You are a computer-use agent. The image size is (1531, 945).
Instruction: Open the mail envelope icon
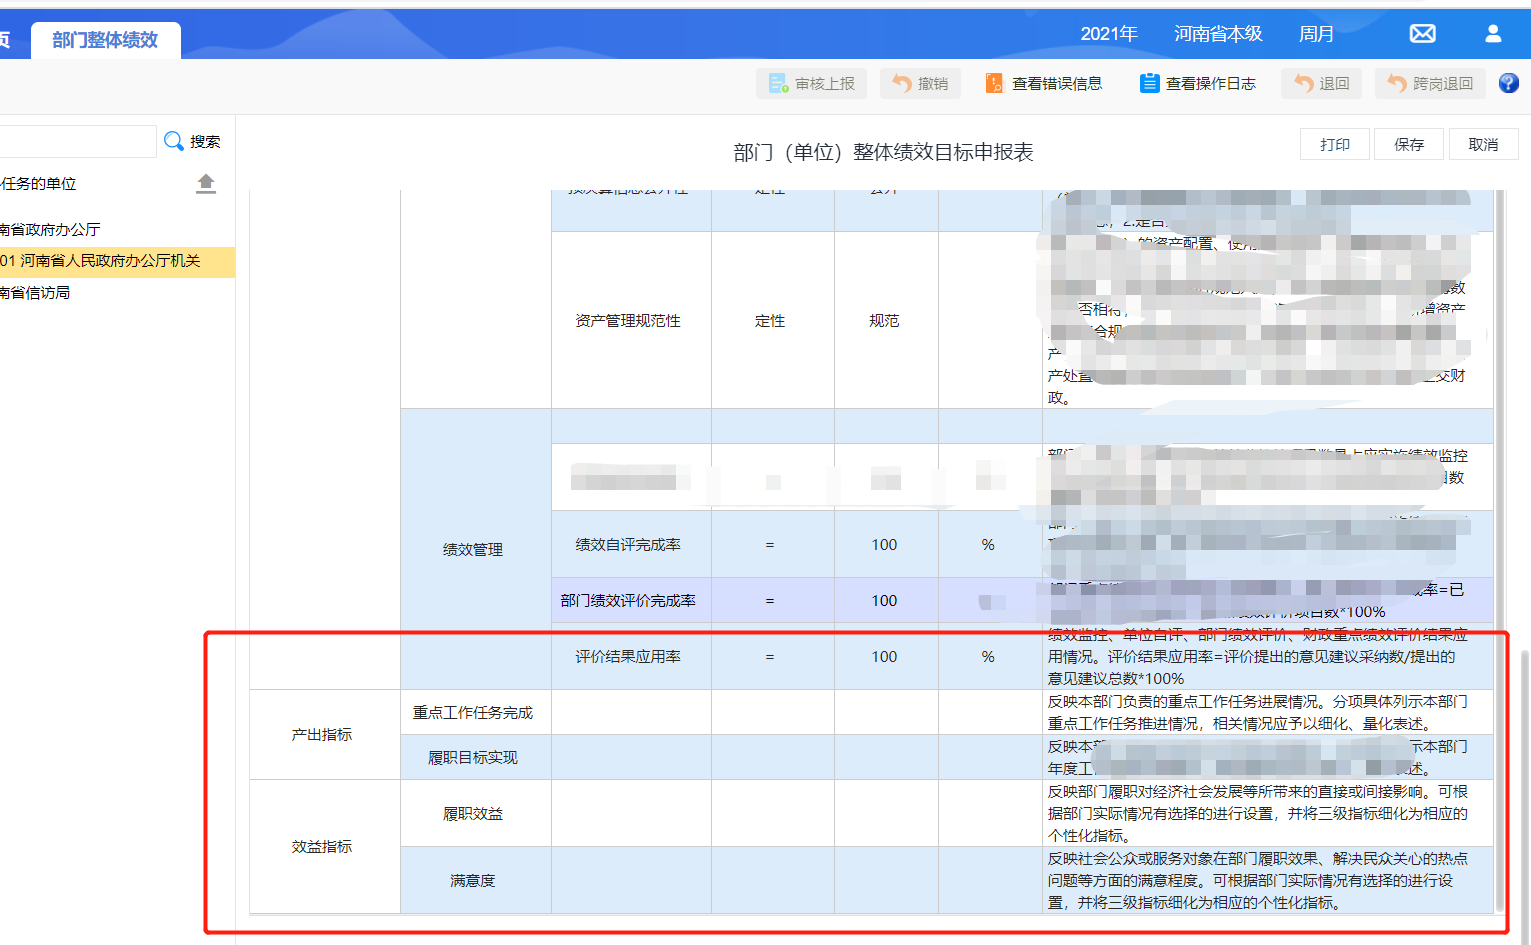(x=1422, y=32)
